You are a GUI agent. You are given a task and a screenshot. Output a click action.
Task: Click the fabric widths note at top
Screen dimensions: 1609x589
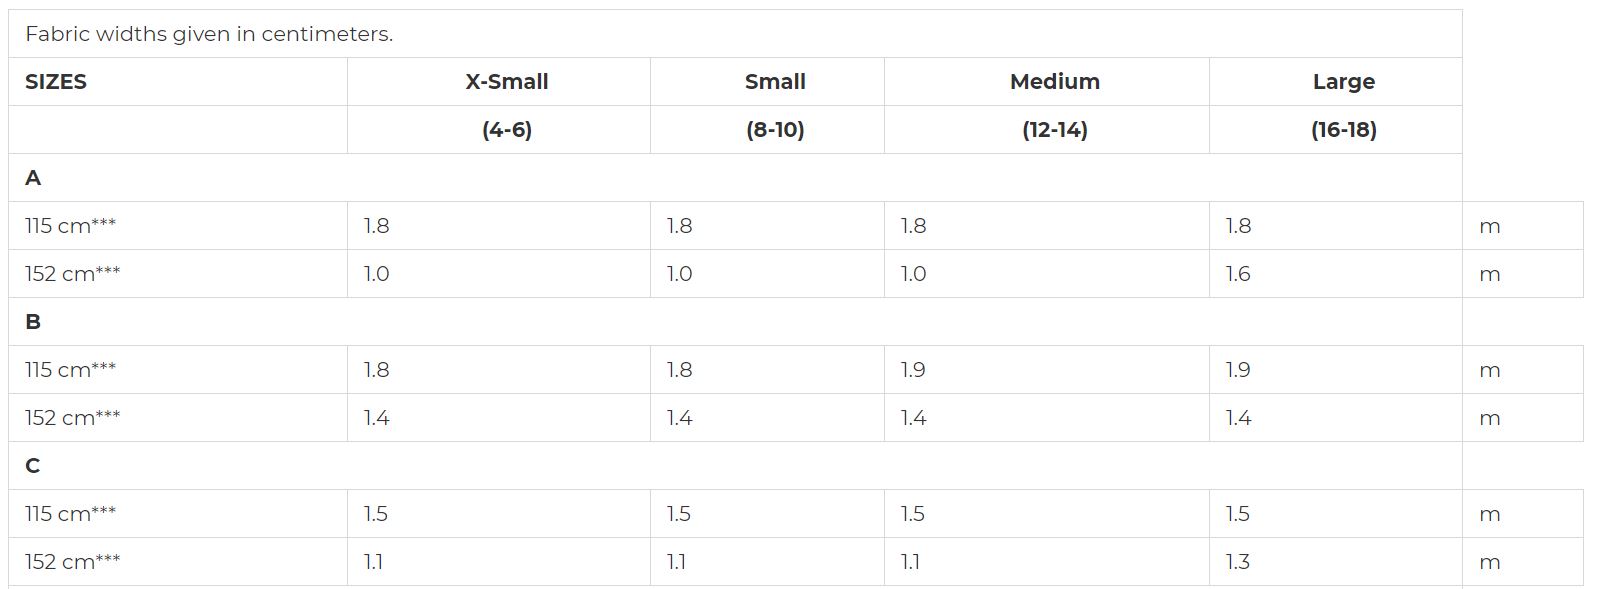[x=209, y=34]
